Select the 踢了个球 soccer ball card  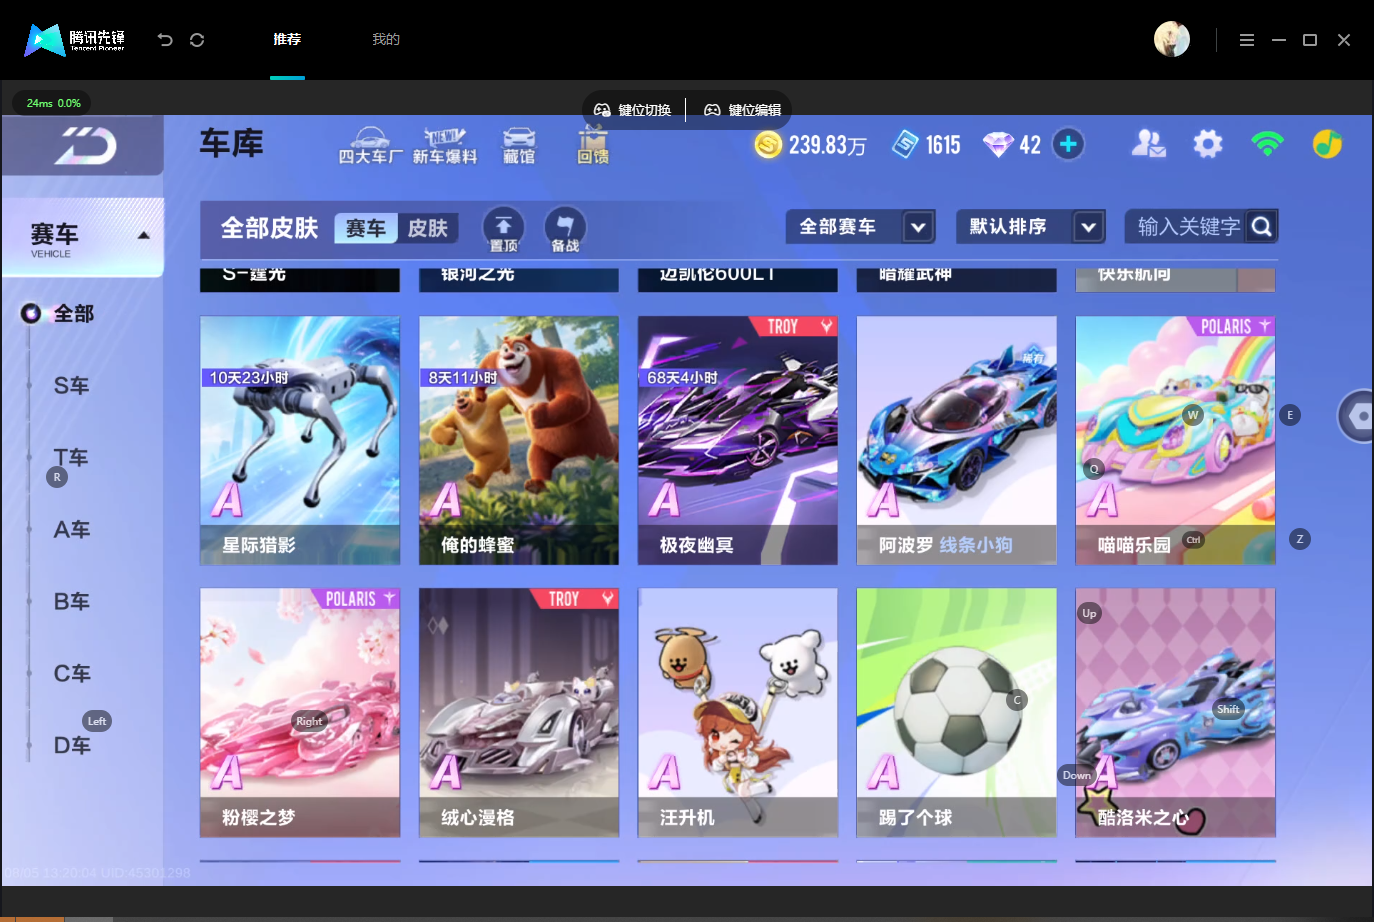pyautogui.click(x=957, y=713)
